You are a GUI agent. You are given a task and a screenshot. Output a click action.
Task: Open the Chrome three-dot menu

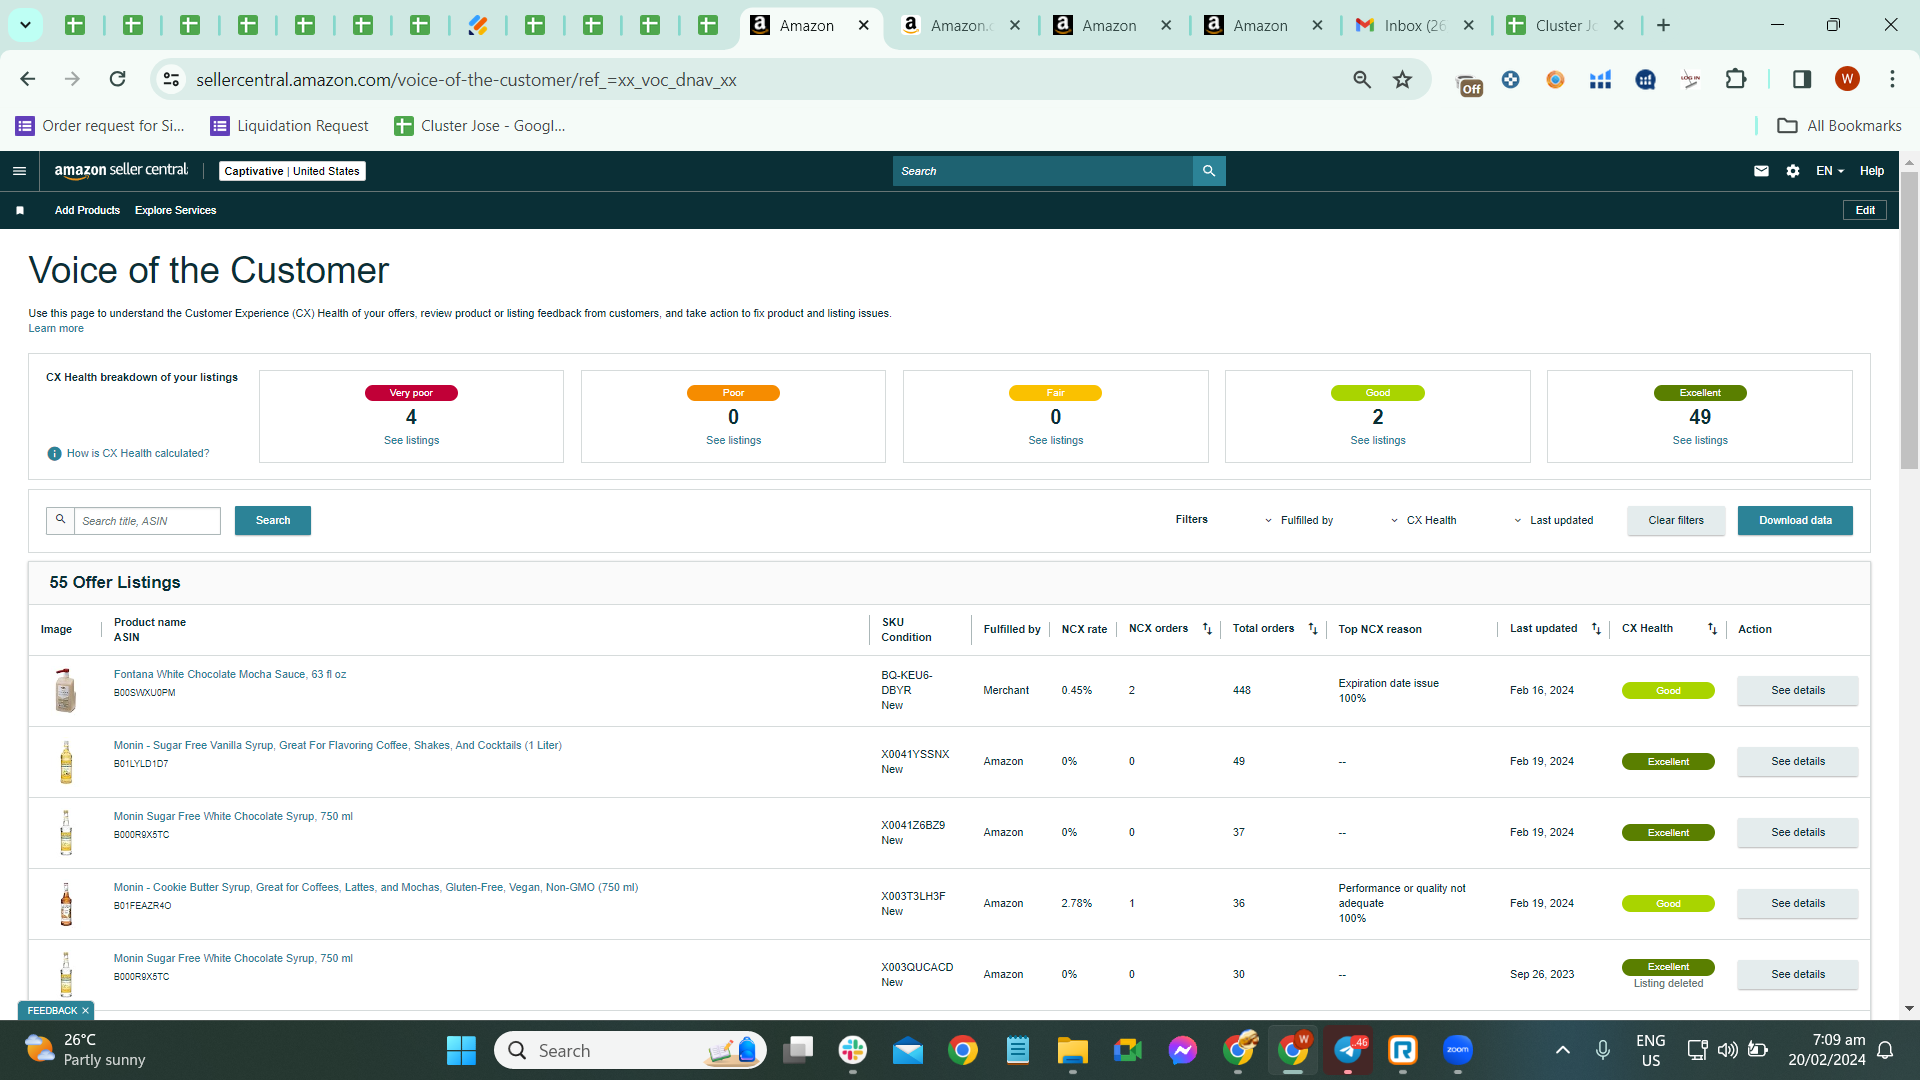[1892, 79]
